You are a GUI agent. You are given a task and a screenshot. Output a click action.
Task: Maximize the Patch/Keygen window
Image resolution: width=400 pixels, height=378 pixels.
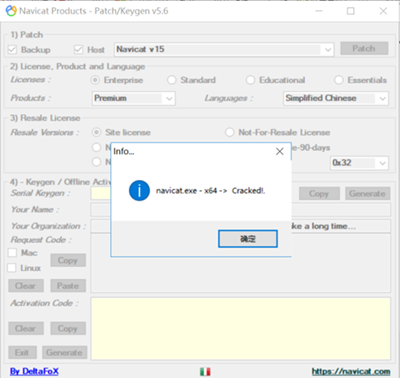(351, 11)
